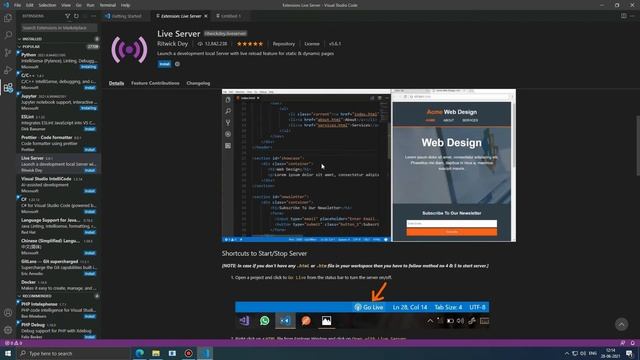Viewport: 640px width, 360px height.
Task: Click the filter extensions icon
Action: (68, 16)
